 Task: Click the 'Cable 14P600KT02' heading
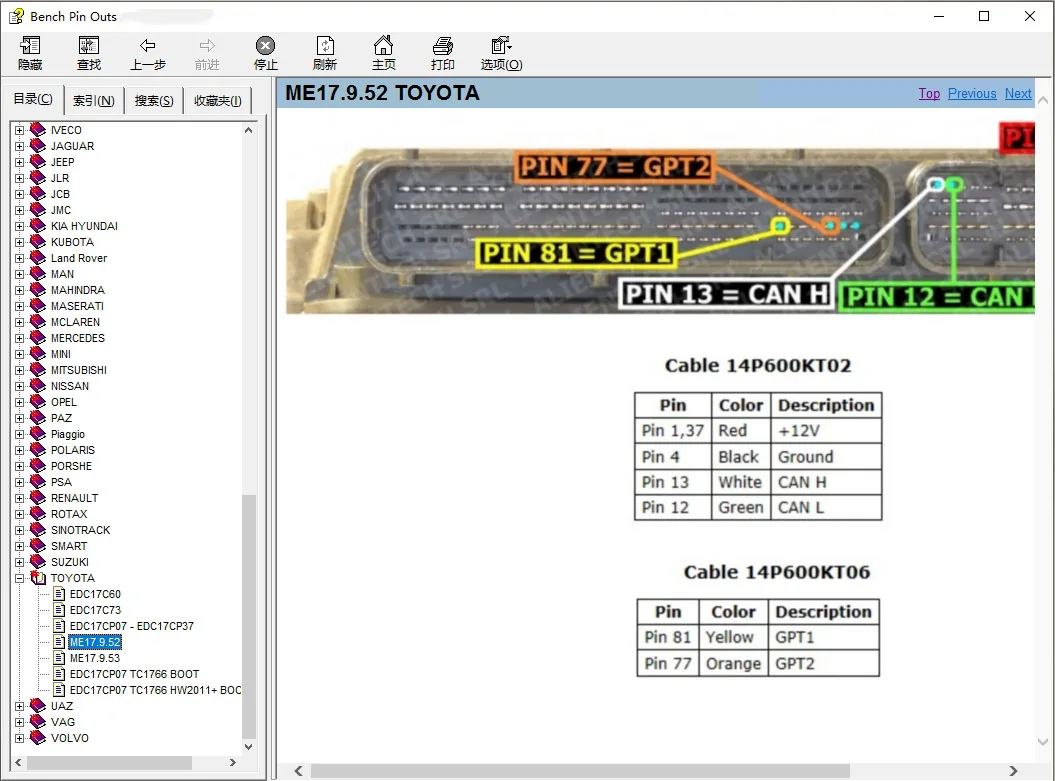tap(758, 365)
